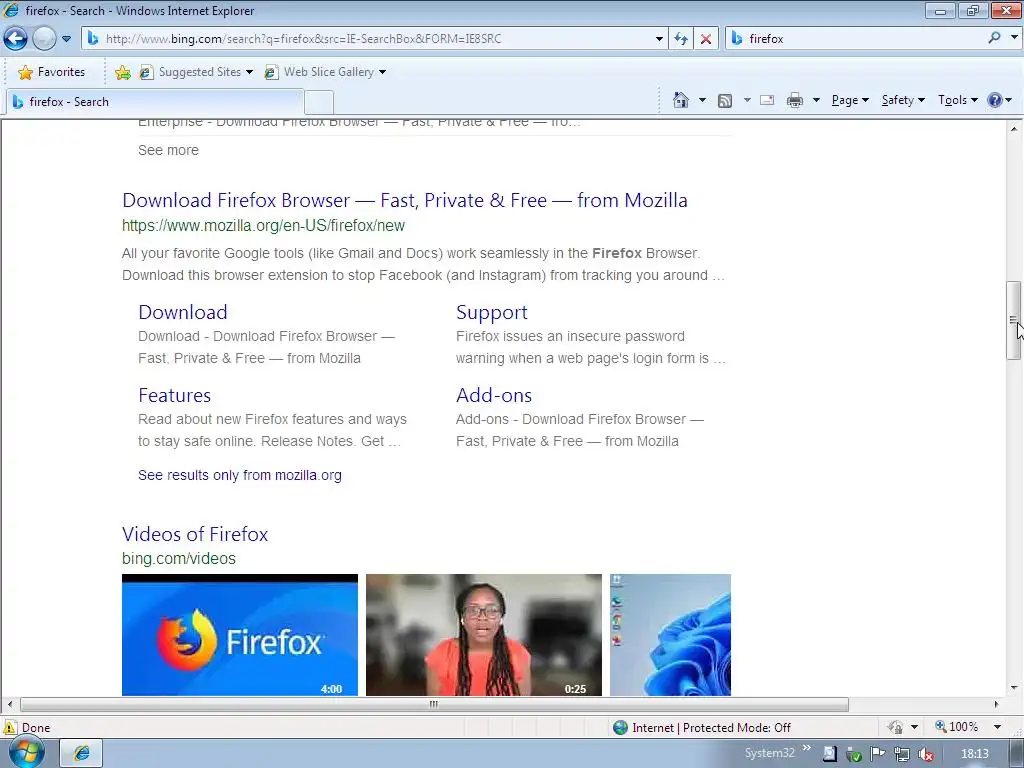
Task: Click the bing.com/videos text
Action: click(x=179, y=558)
